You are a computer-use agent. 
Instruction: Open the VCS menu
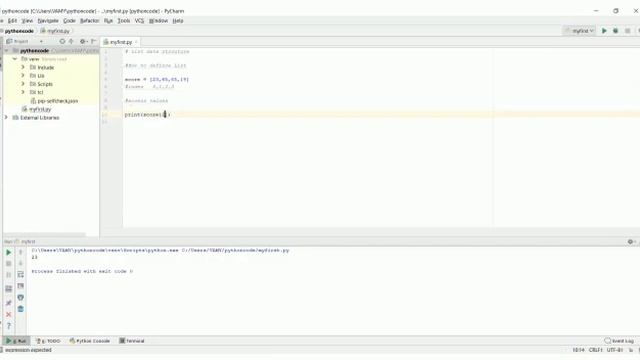pos(140,21)
